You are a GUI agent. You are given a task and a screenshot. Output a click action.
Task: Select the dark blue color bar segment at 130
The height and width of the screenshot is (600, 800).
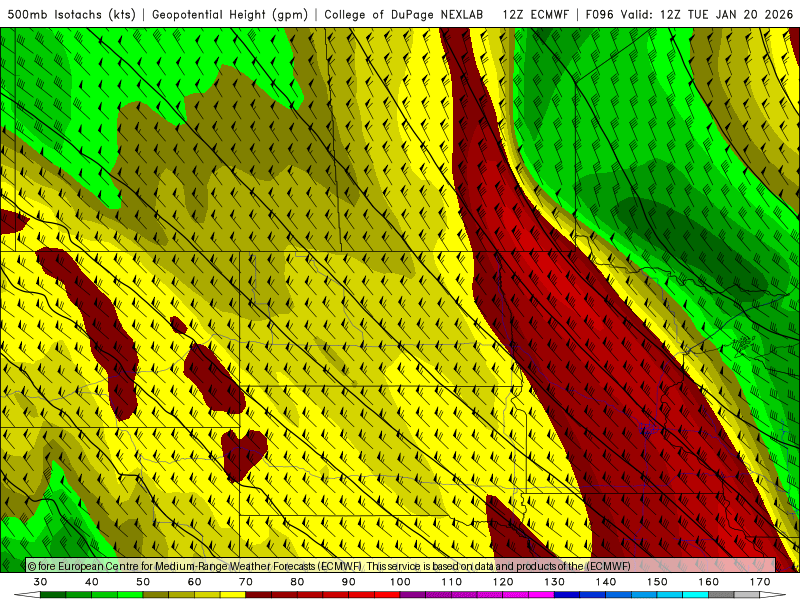tap(567, 594)
